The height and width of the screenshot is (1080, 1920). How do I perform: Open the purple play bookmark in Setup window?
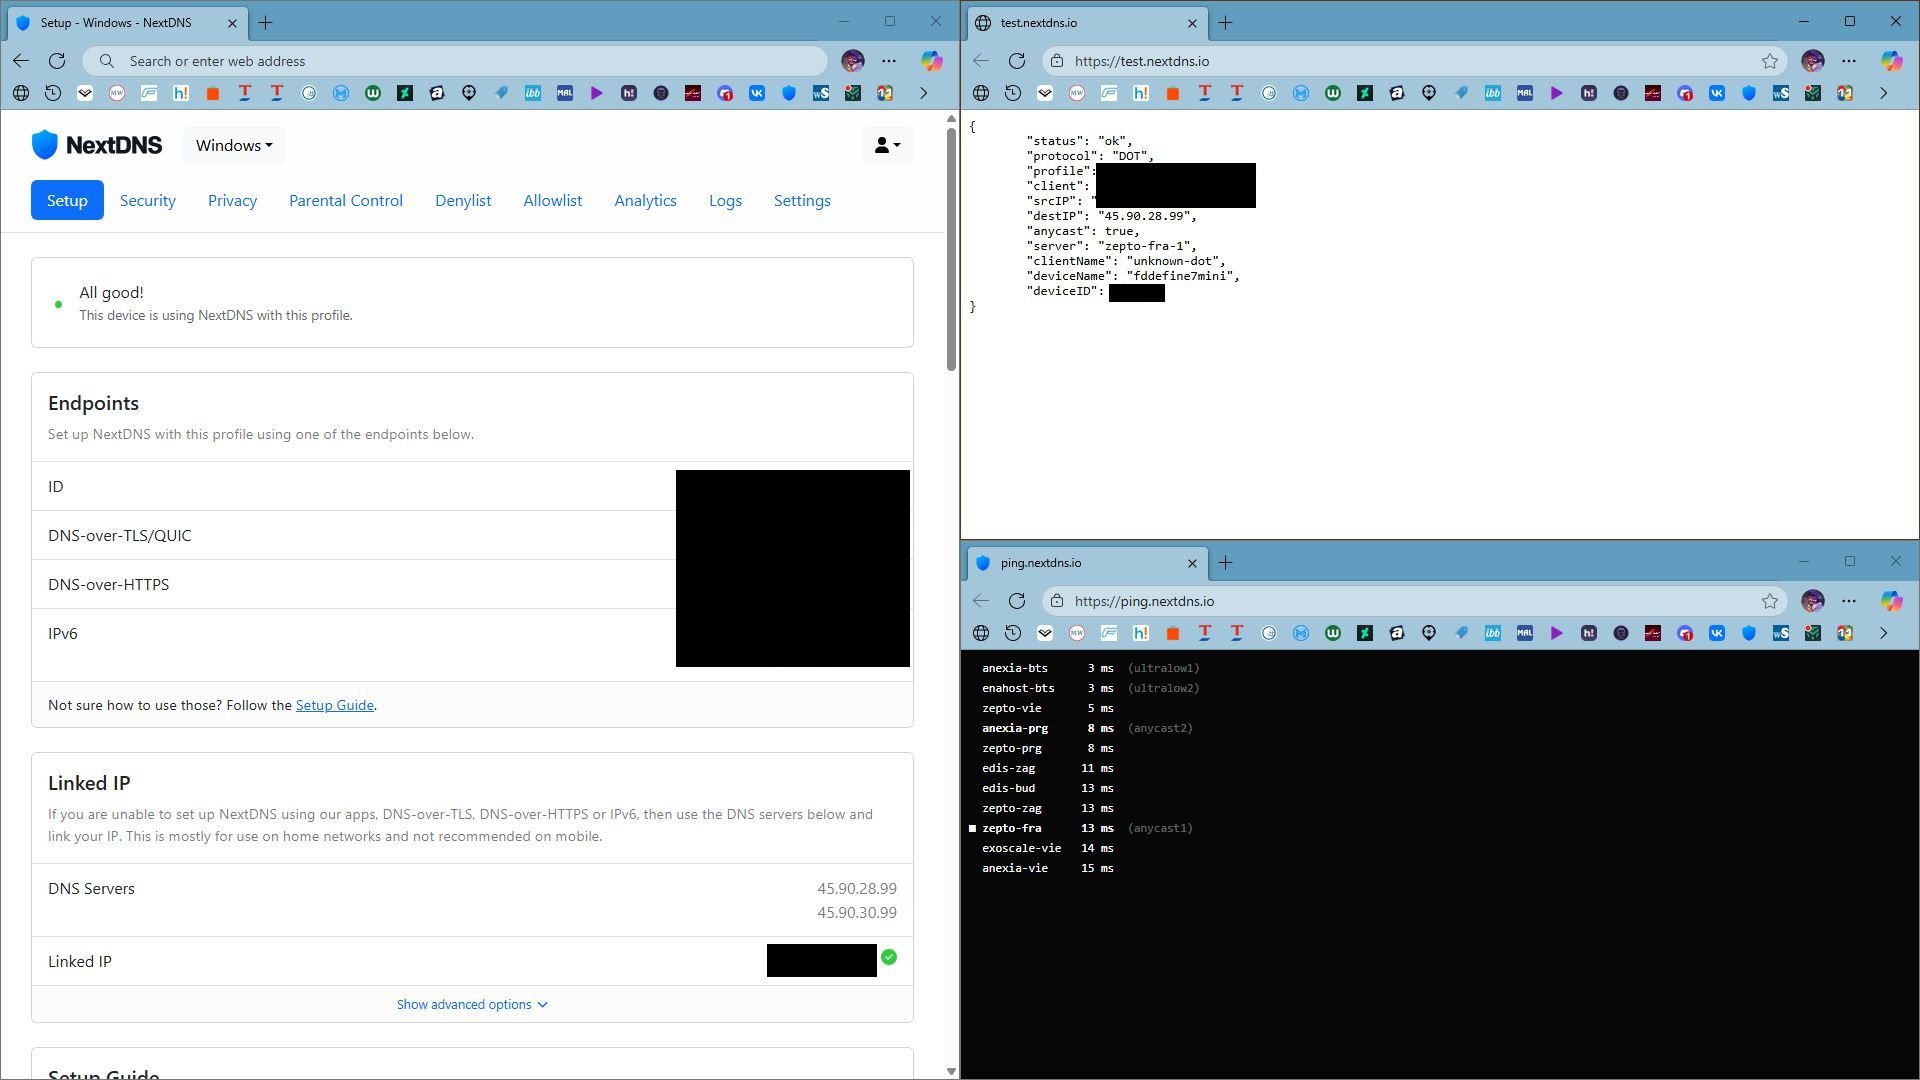(x=597, y=93)
